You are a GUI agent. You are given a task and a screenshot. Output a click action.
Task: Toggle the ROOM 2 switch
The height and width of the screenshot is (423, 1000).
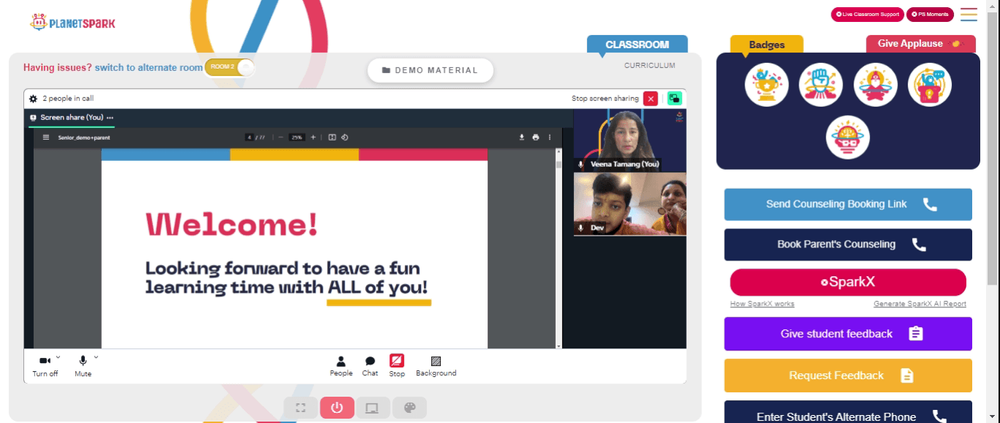[230, 67]
